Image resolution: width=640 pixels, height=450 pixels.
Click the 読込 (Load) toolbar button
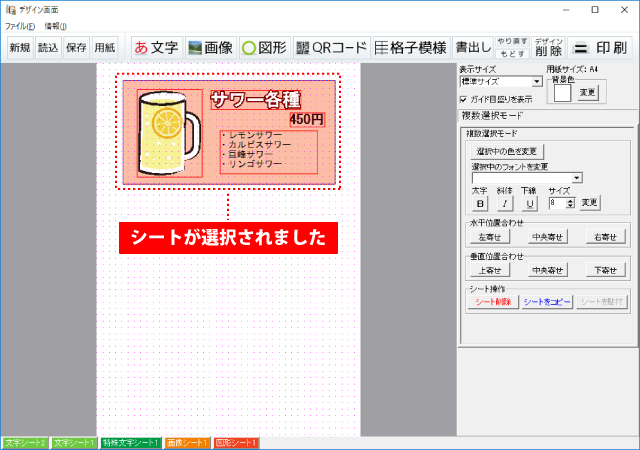(48, 48)
